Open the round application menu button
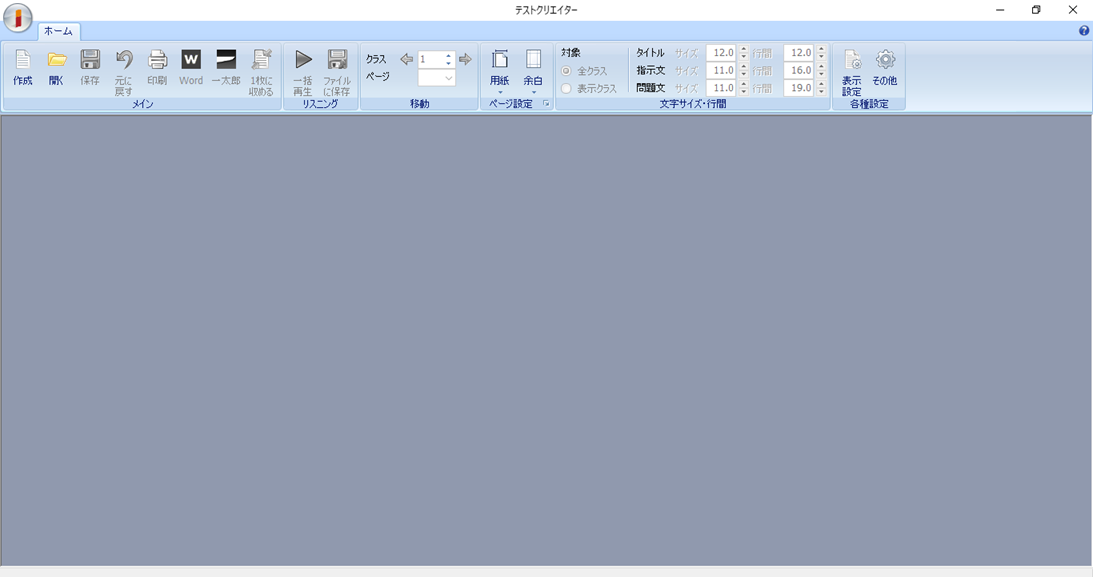Viewport: 1093px width, 577px height. click(x=18, y=17)
